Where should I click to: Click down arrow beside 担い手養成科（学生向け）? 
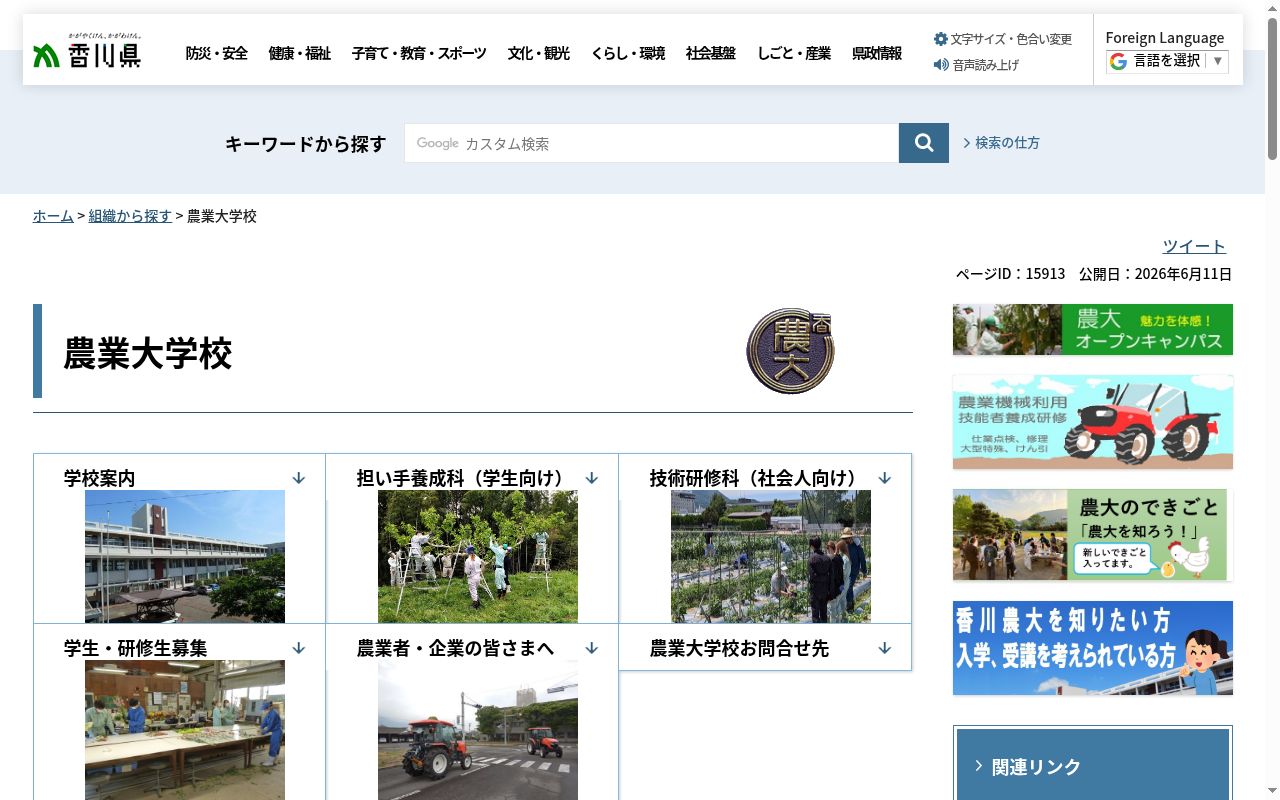[592, 478]
